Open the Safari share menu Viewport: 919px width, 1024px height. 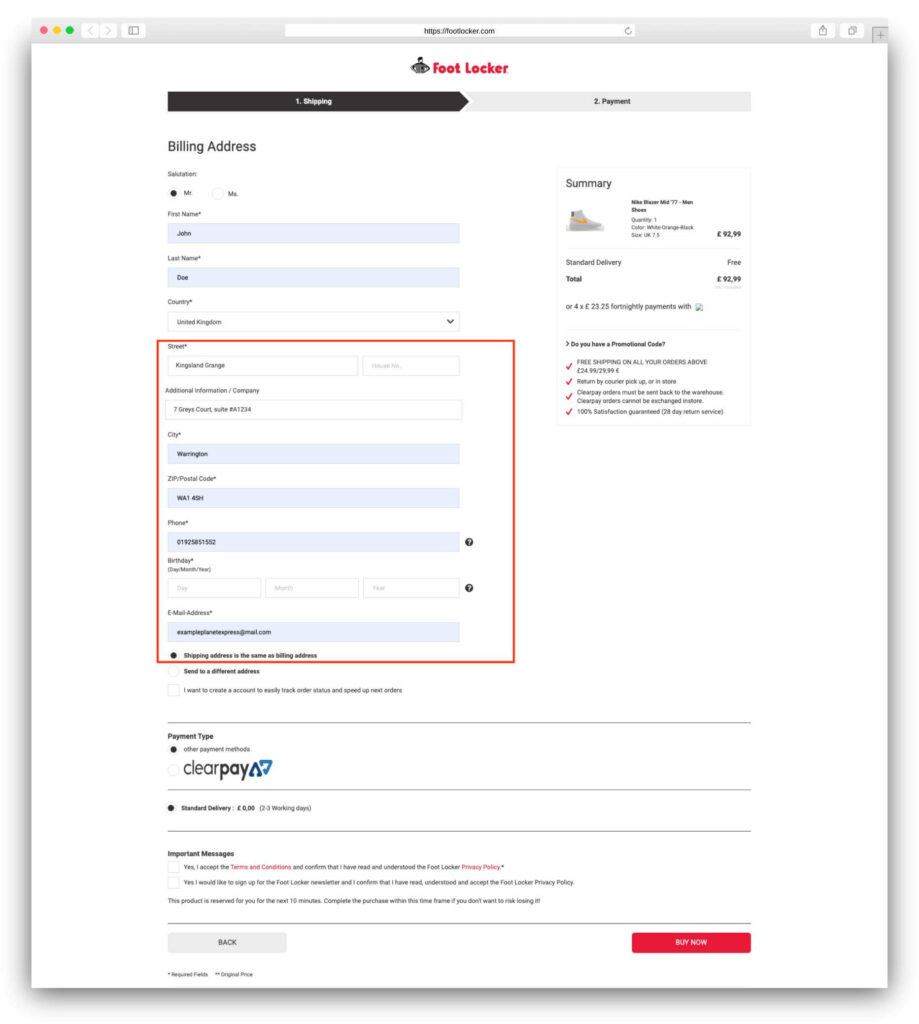tap(822, 31)
